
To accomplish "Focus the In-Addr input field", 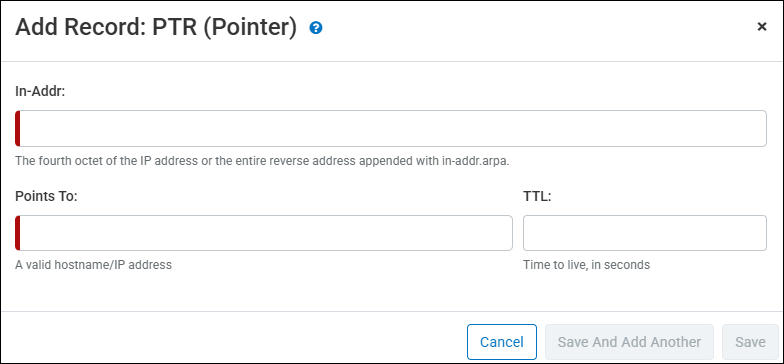I will point(390,128).
